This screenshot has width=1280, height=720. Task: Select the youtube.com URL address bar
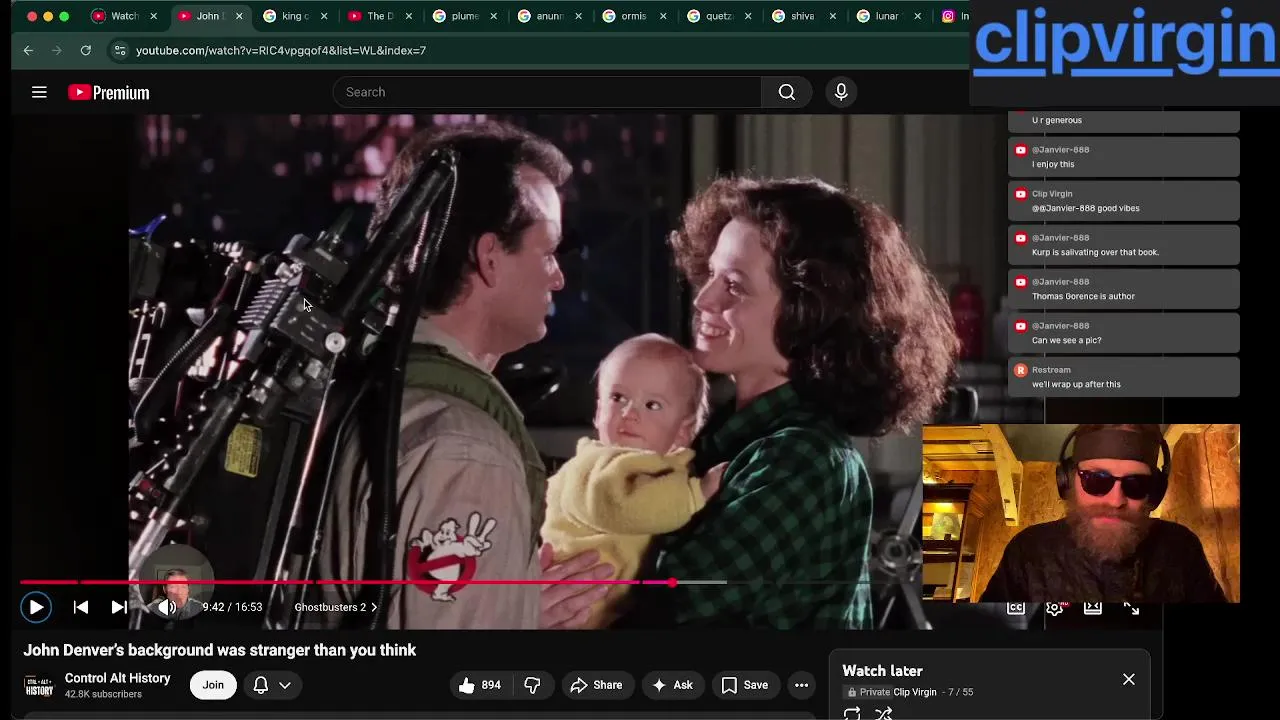[281, 50]
